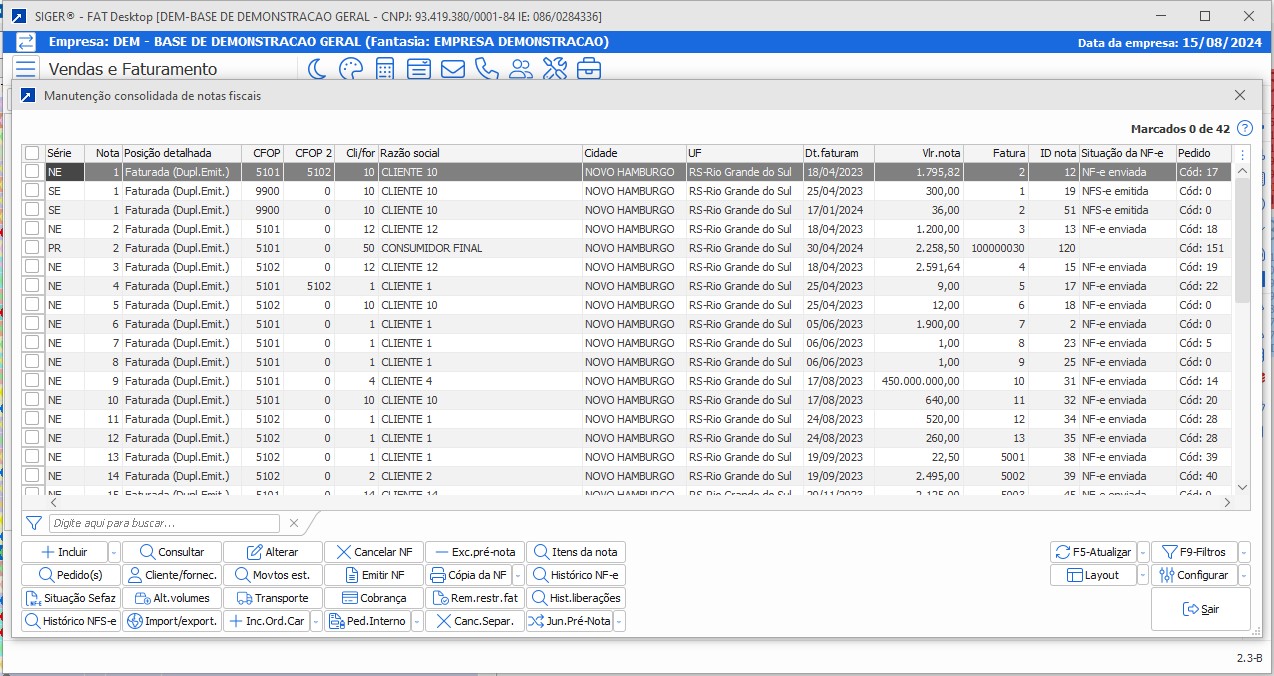Click the help question mark icon
The image size is (1274, 676).
[x=1245, y=128]
